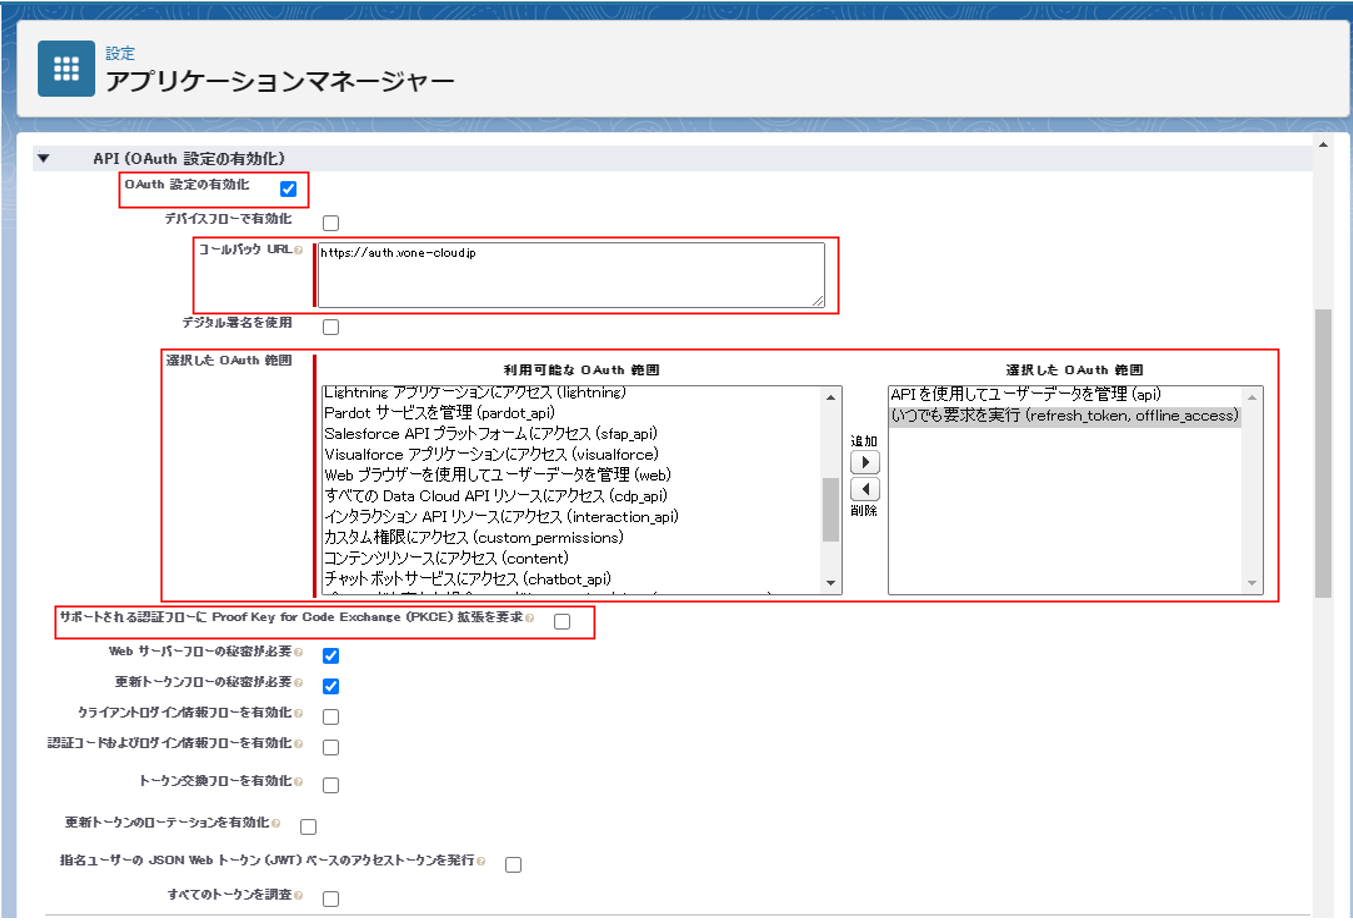This screenshot has height=921, width=1353.
Task: Click help icon beside すべてのトークンを調査
Action: coord(298,896)
